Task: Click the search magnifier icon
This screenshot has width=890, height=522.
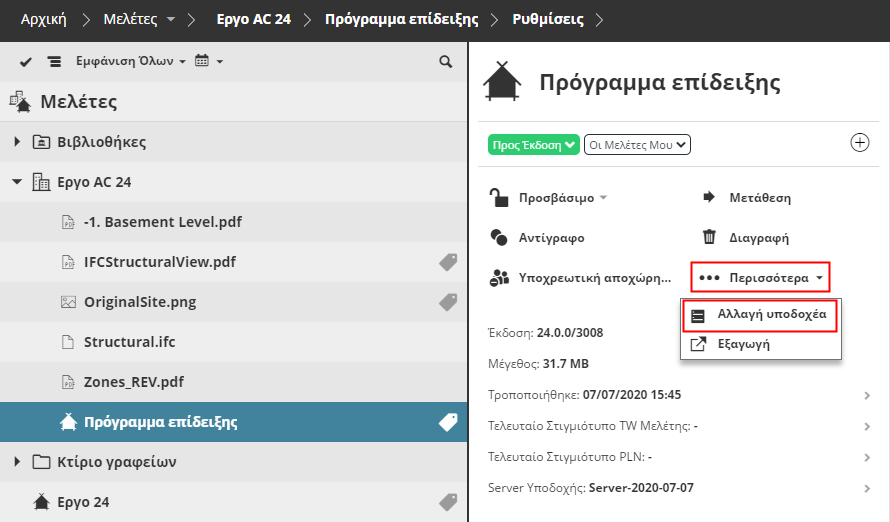Action: tap(446, 62)
